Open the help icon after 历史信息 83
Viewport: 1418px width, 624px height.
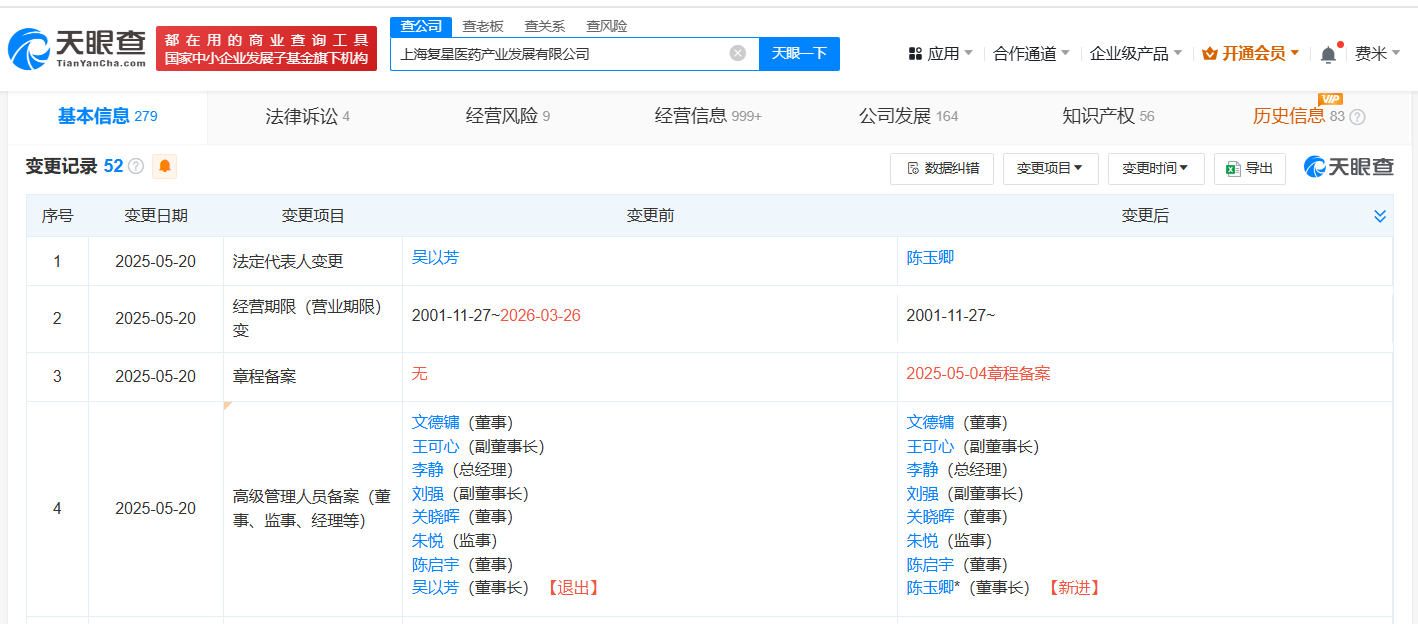point(1358,117)
